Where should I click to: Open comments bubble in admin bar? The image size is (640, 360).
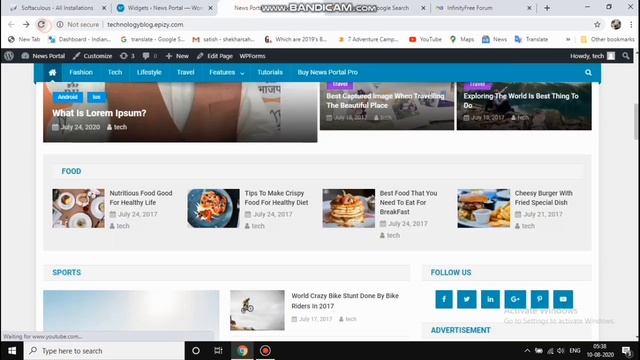point(149,56)
